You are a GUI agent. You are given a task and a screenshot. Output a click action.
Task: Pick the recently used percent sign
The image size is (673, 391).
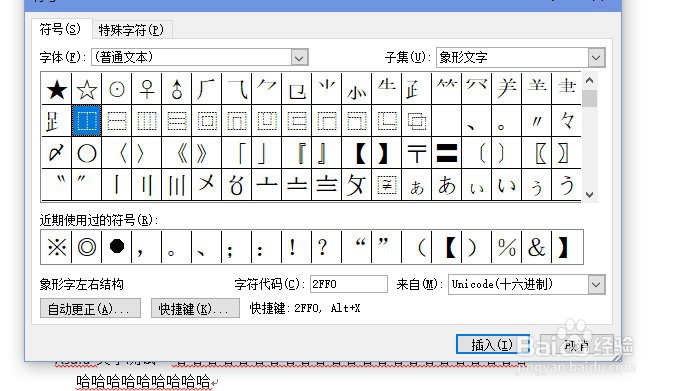tap(507, 247)
